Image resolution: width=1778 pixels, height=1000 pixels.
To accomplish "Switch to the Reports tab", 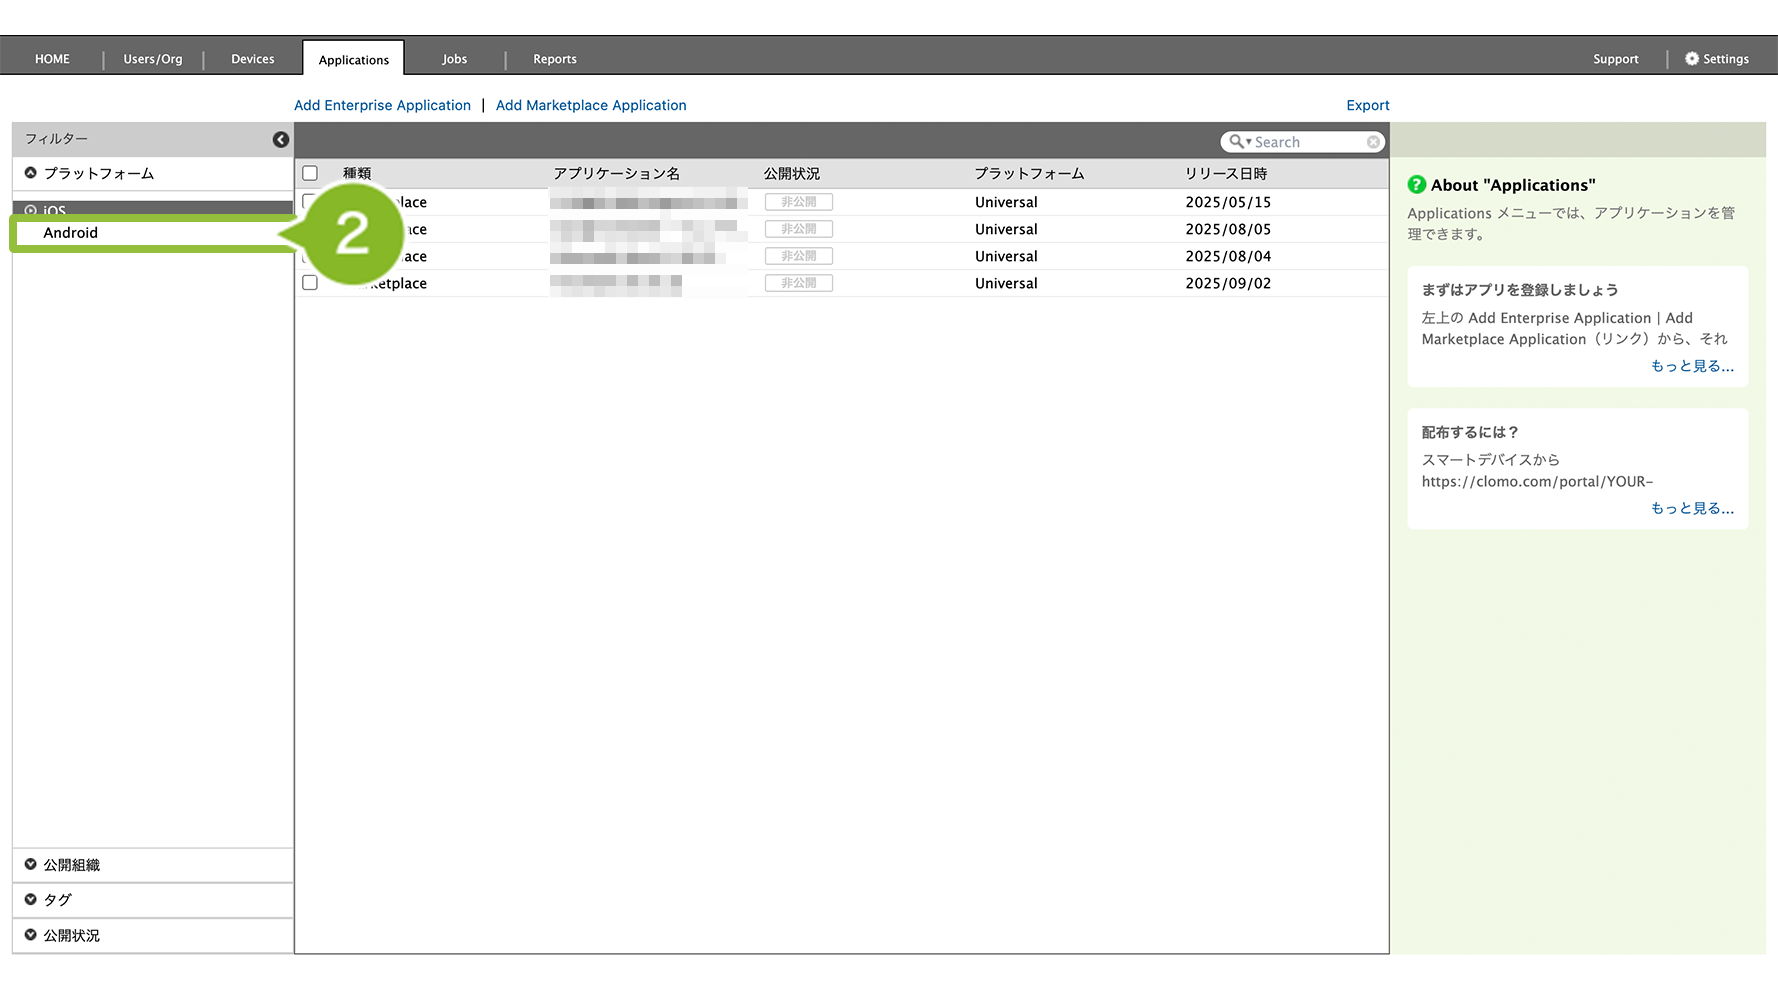I will (554, 59).
